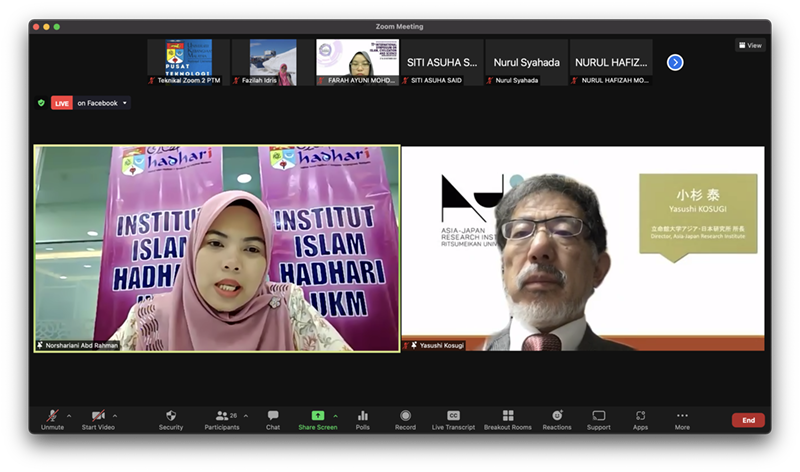800x472 pixels.
Task: Open the LIVE on Facebook dropdown
Action: click(x=125, y=103)
